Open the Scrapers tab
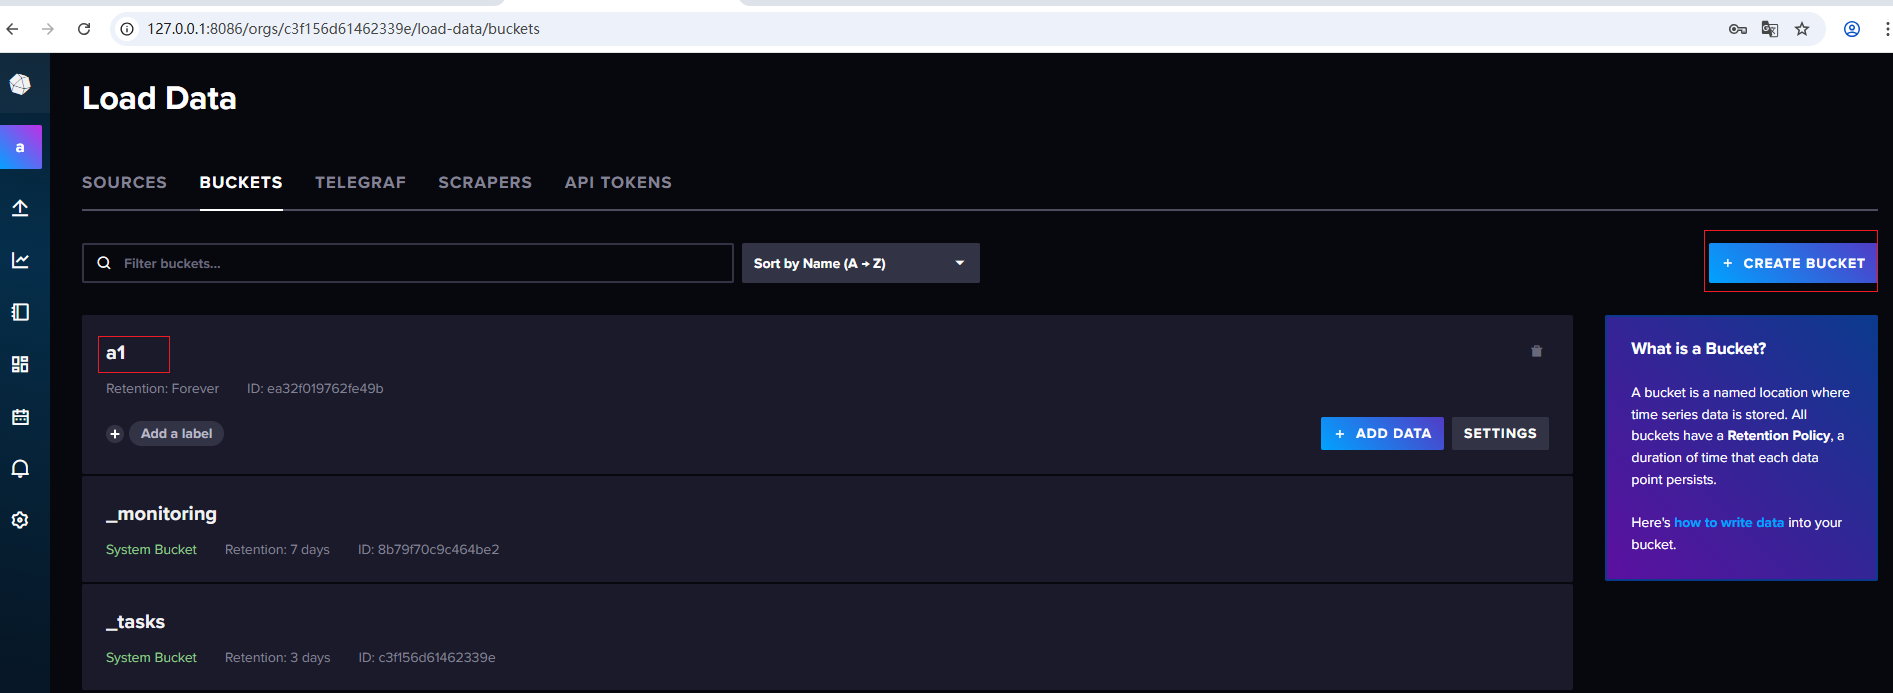Viewport: 1893px width, 693px height. [x=485, y=182]
